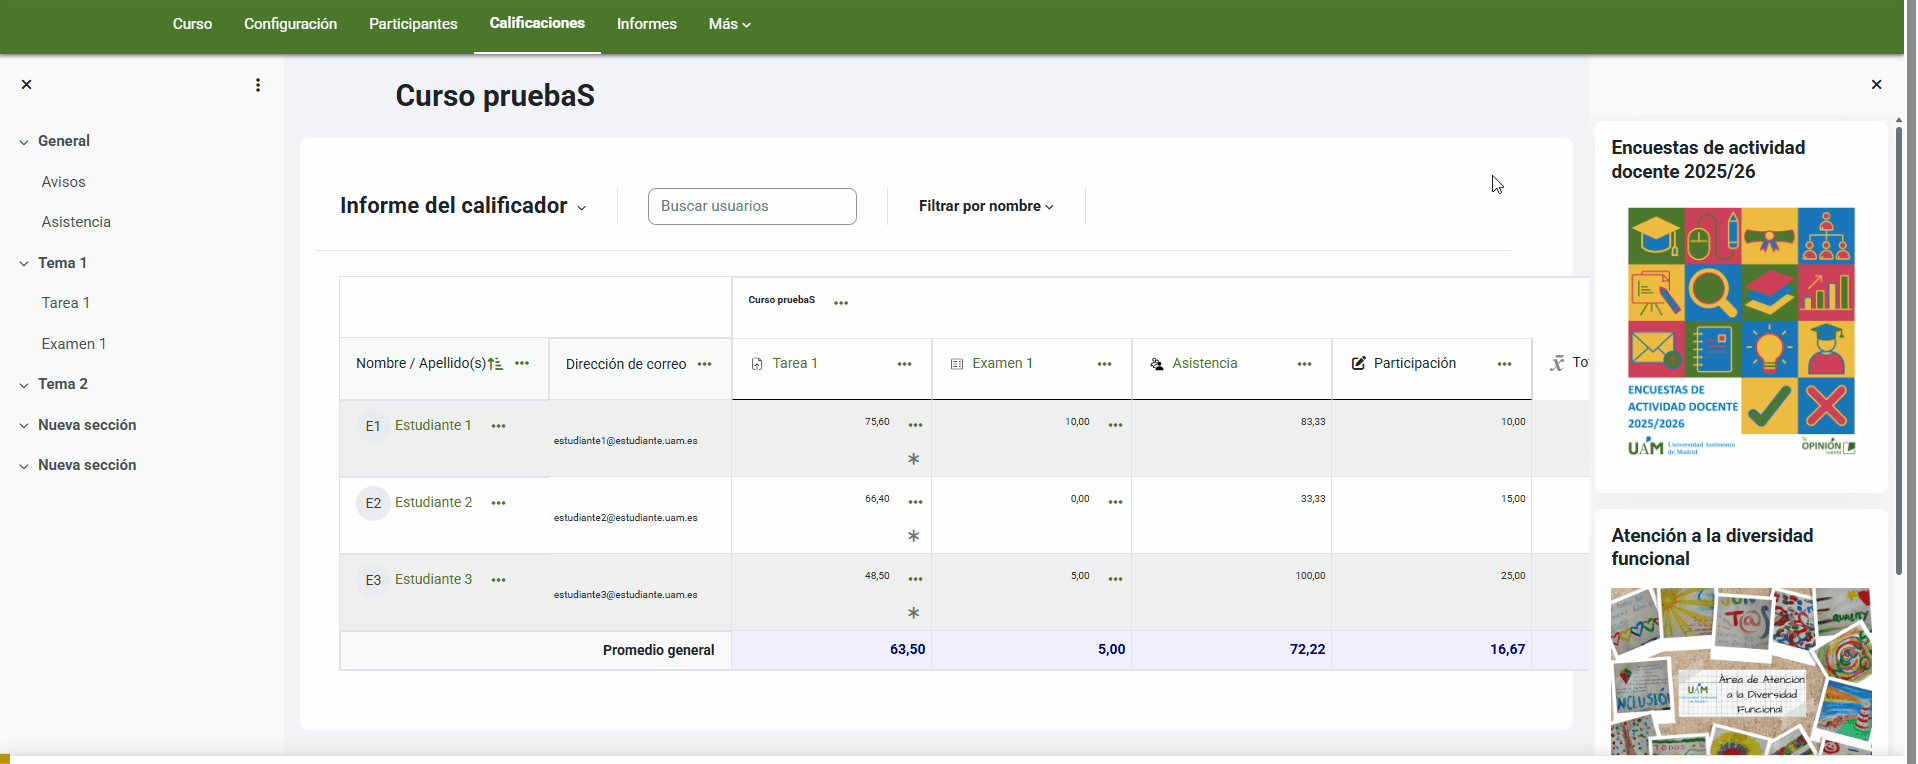Screen dimensions: 1918x764
Task: Open the Más navigation menu
Action: [x=729, y=24]
